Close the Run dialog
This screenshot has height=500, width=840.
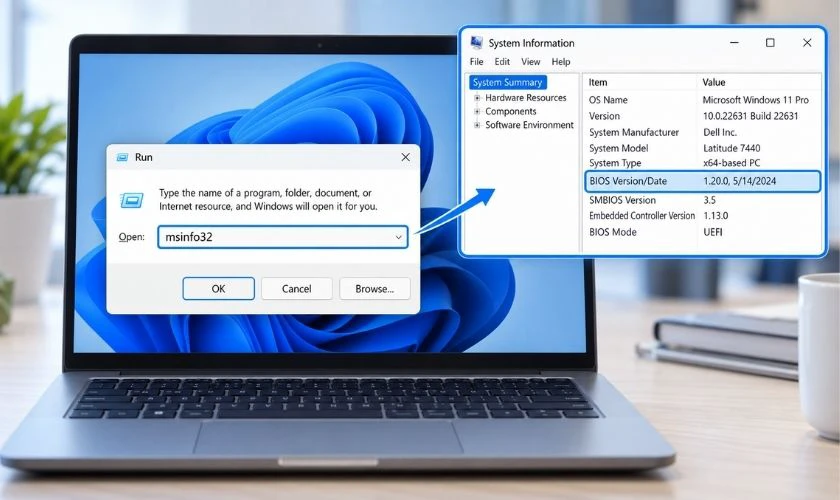click(406, 157)
